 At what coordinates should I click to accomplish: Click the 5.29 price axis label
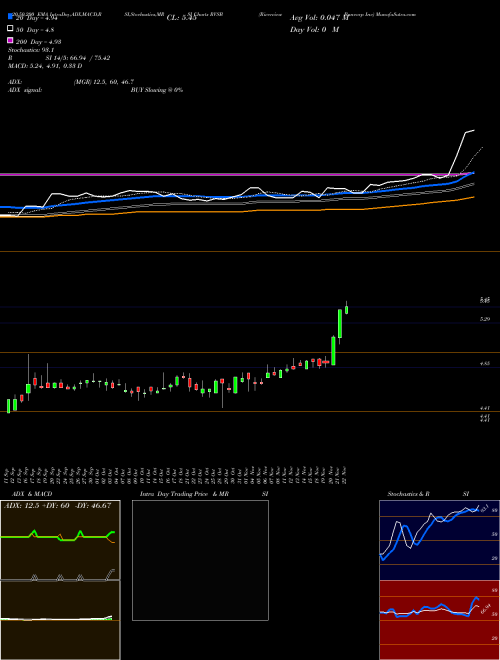point(485,319)
